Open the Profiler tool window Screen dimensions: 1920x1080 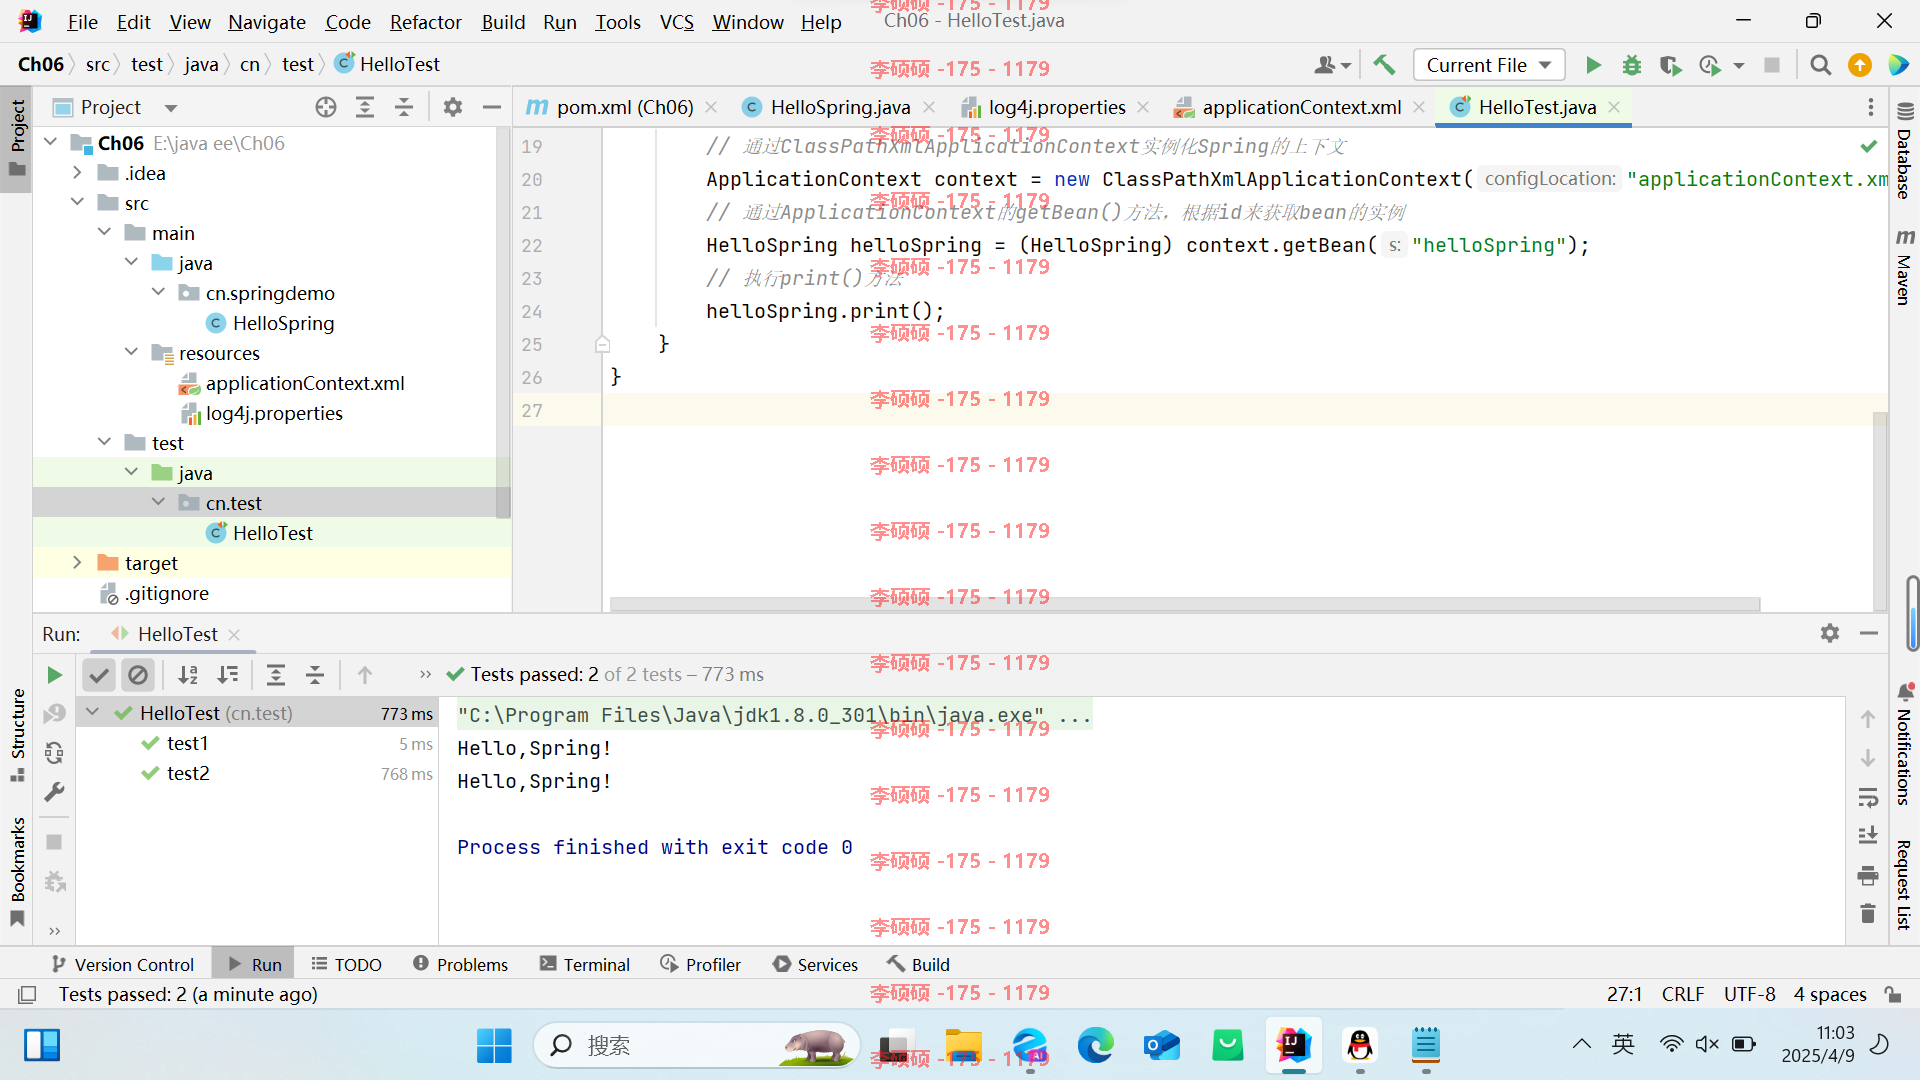tap(700, 964)
